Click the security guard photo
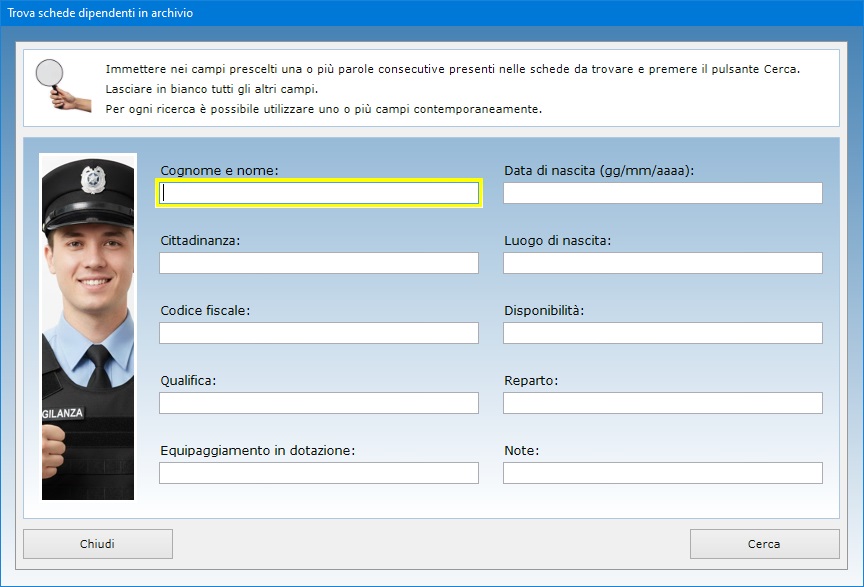 (88, 326)
